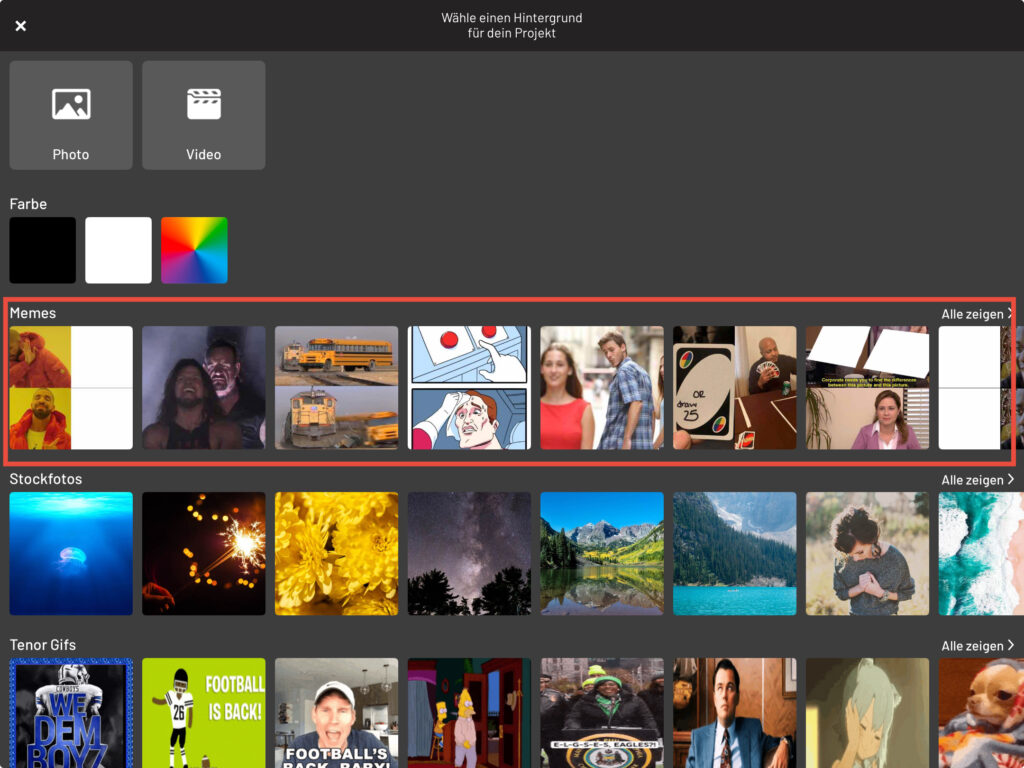Image resolution: width=1024 pixels, height=768 pixels.
Task: Choose the We Dem Boyz Cowboys gif
Action: [71, 713]
